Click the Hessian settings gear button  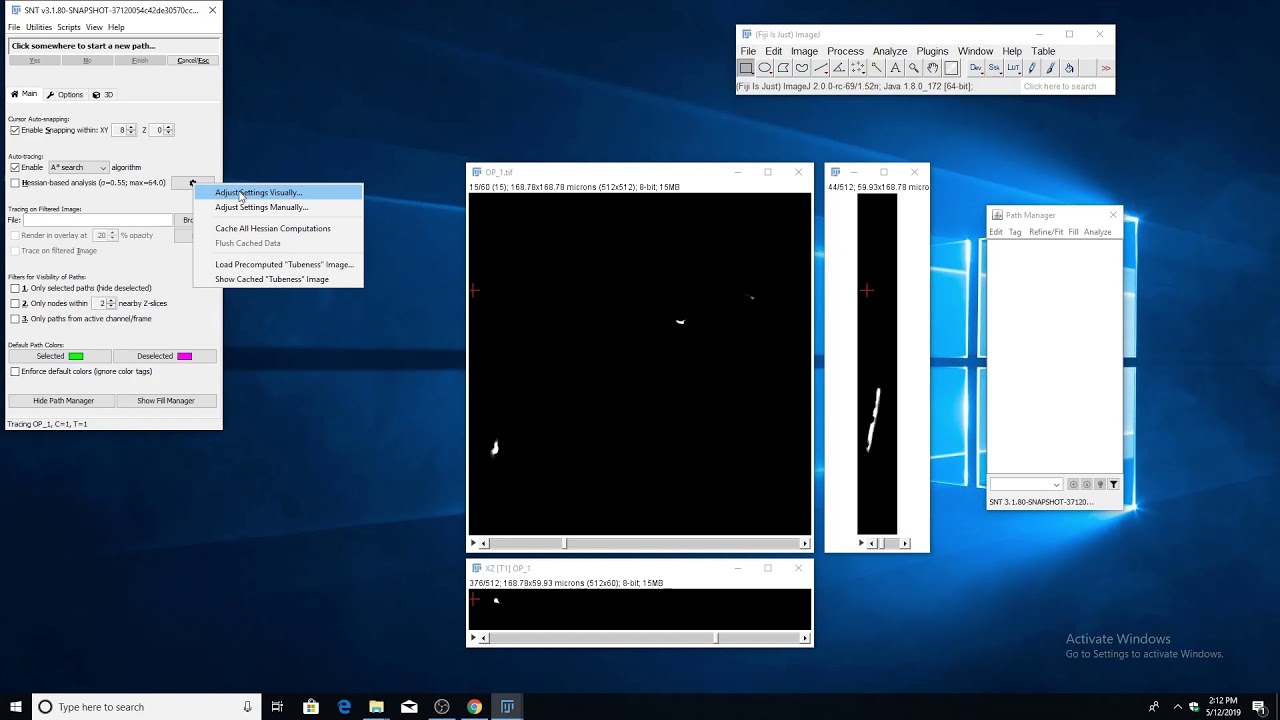click(x=192, y=183)
